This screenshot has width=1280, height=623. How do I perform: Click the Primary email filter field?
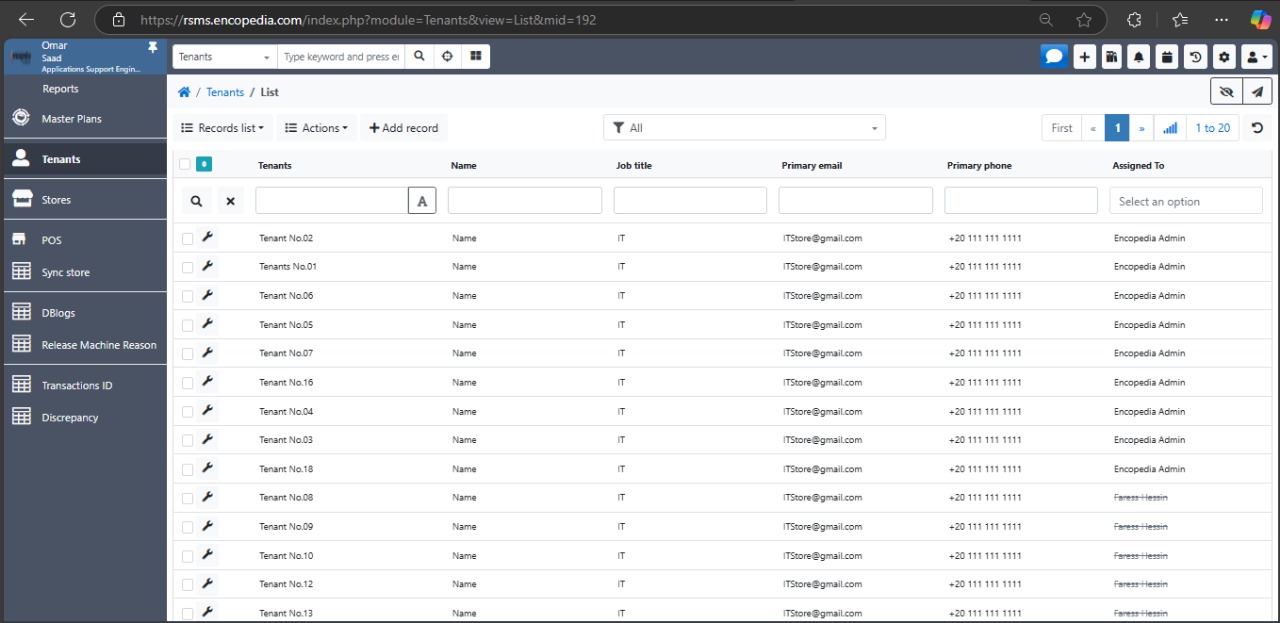click(x=855, y=201)
